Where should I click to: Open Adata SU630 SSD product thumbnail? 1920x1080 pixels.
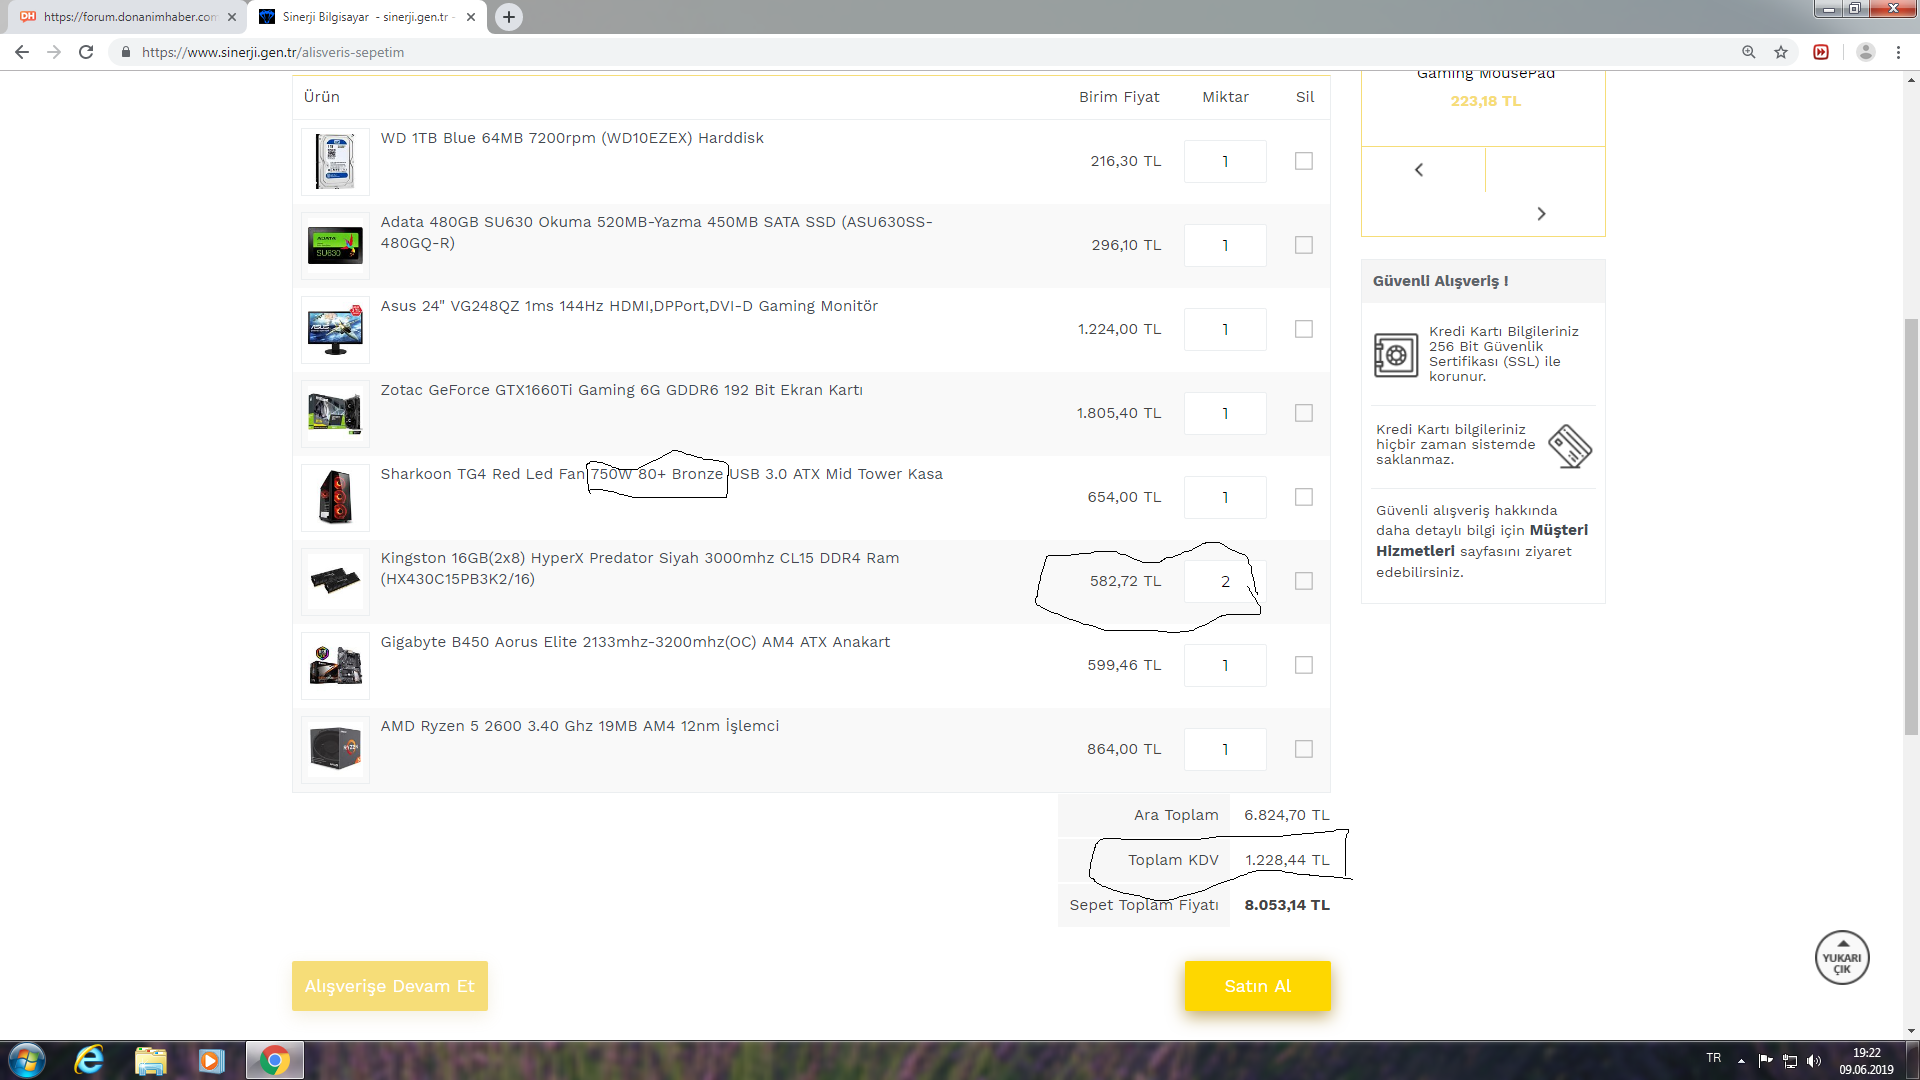pos(335,245)
